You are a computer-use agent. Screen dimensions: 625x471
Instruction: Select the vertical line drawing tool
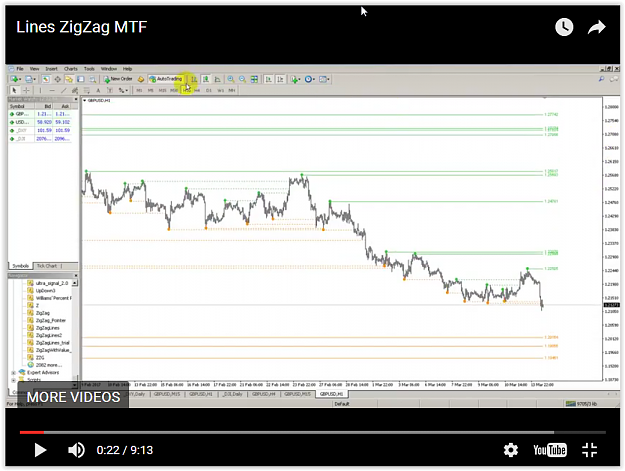40,90
